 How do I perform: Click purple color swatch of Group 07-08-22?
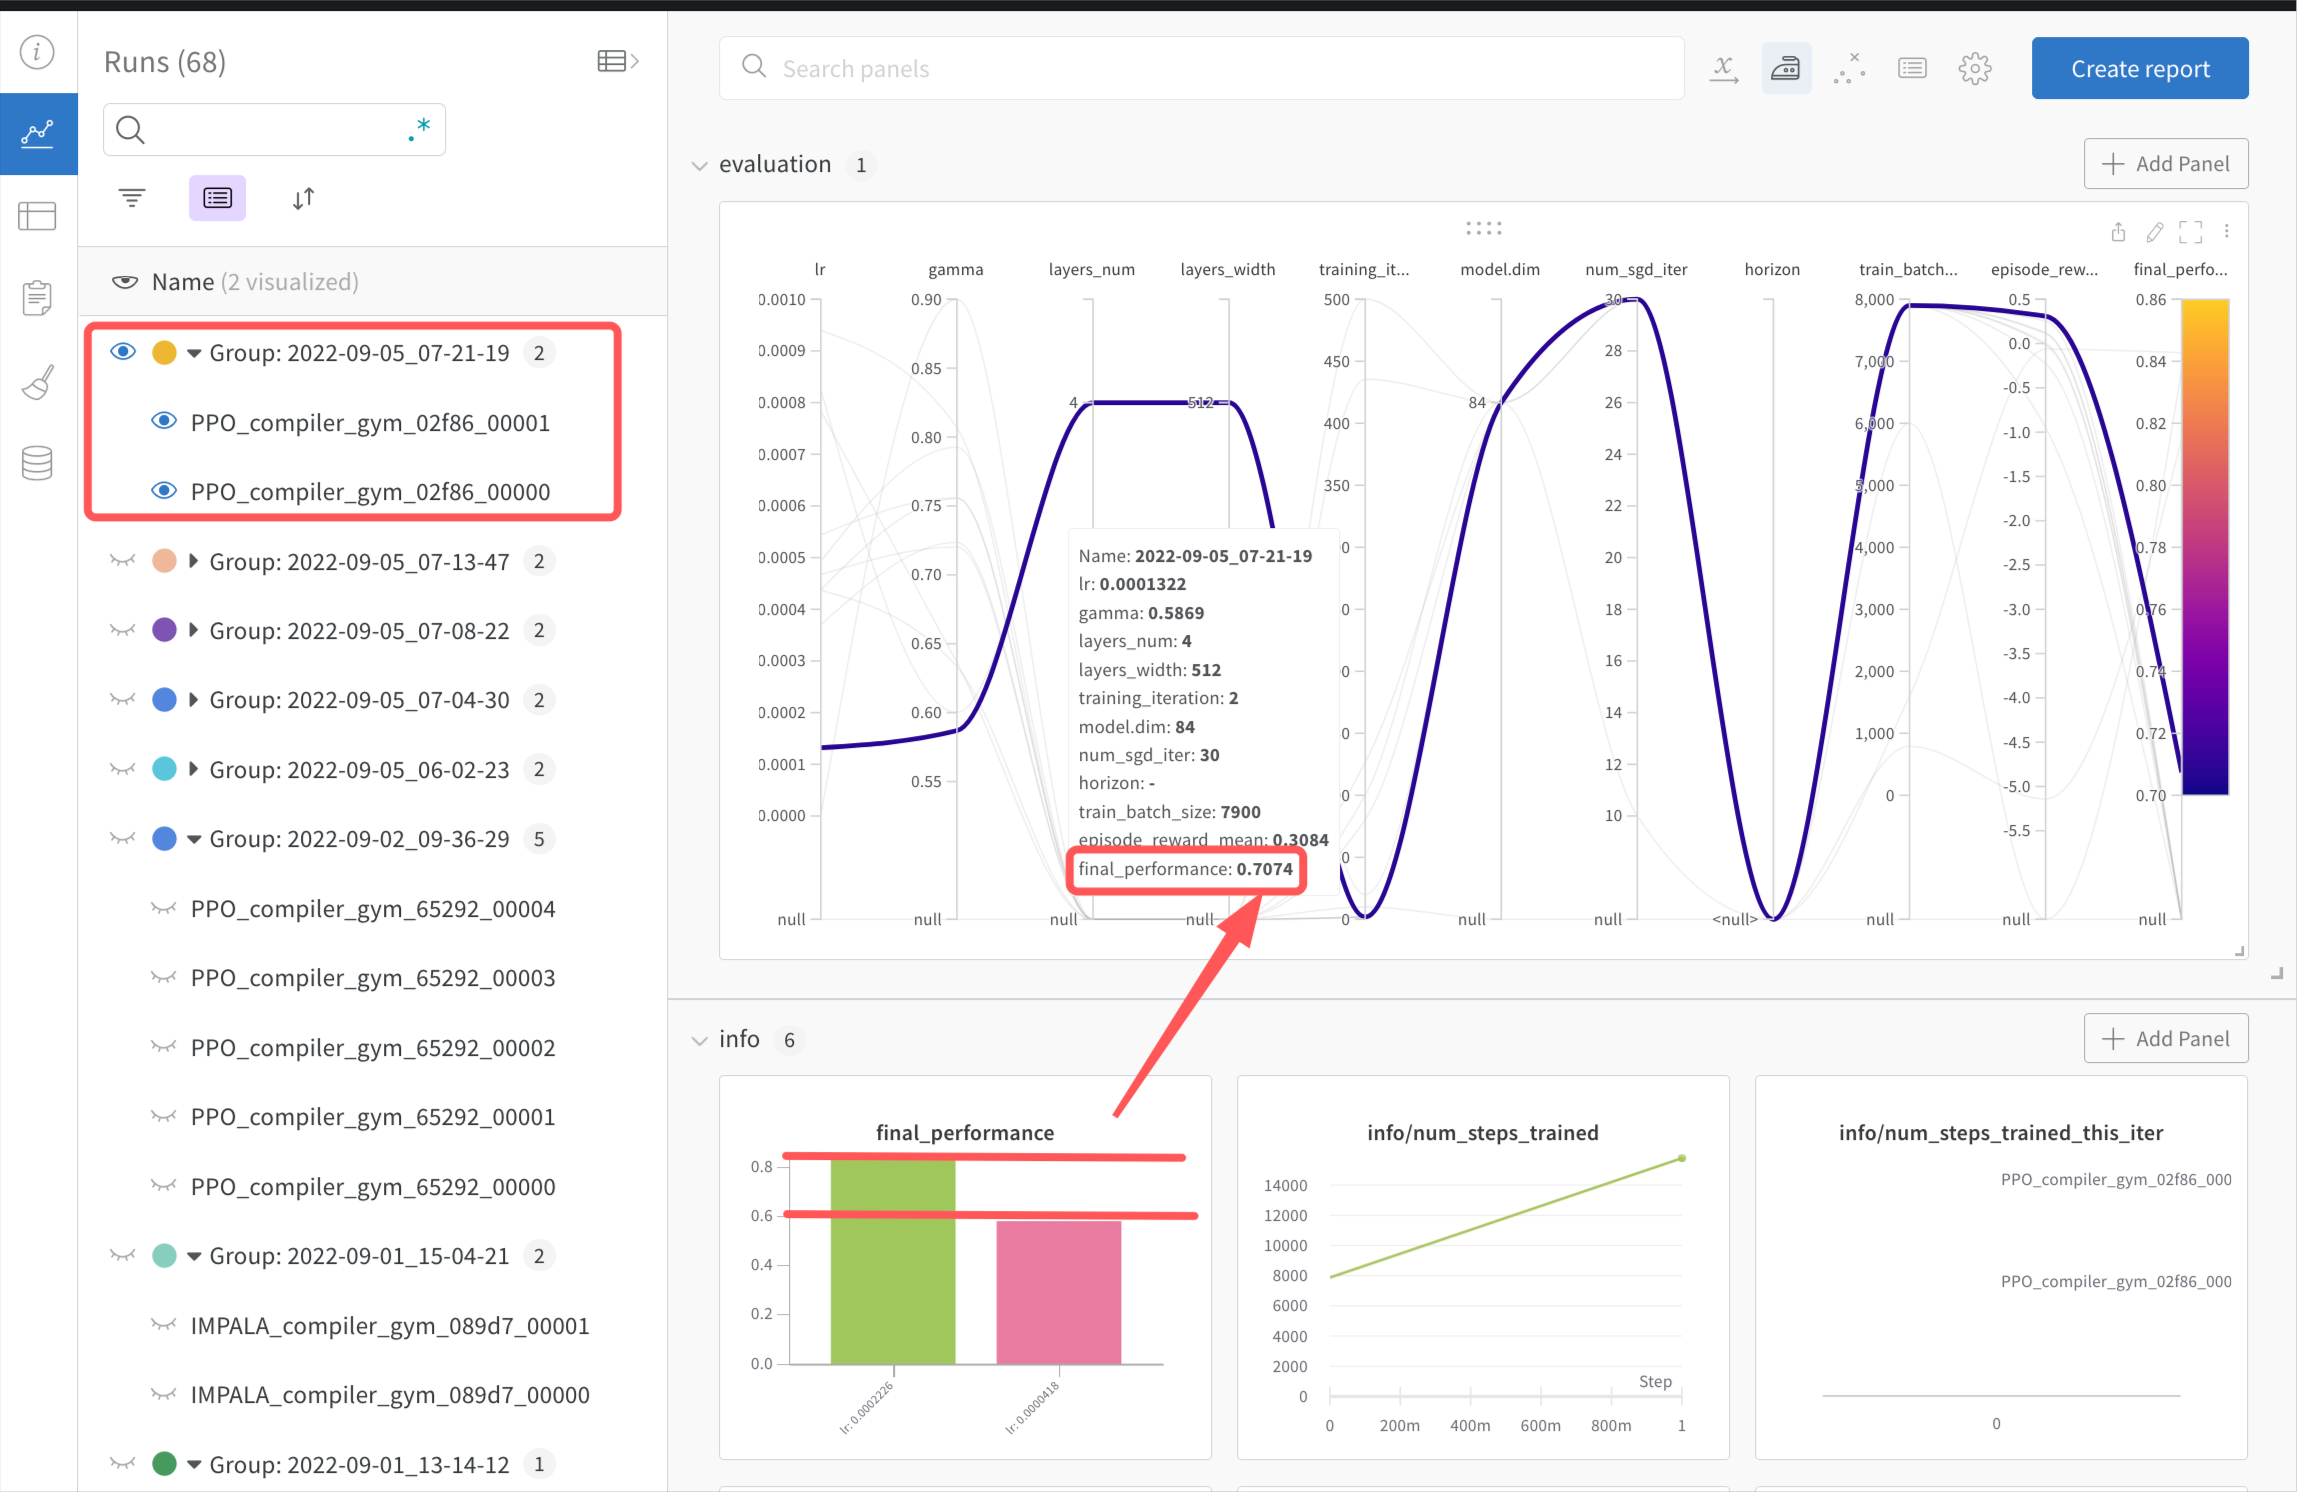pyautogui.click(x=165, y=630)
